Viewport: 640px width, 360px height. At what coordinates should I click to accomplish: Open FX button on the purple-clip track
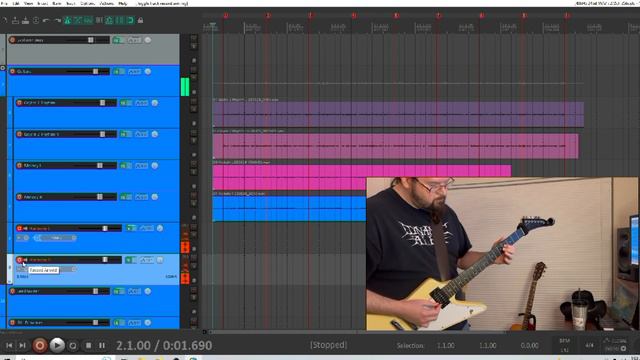click(x=142, y=103)
